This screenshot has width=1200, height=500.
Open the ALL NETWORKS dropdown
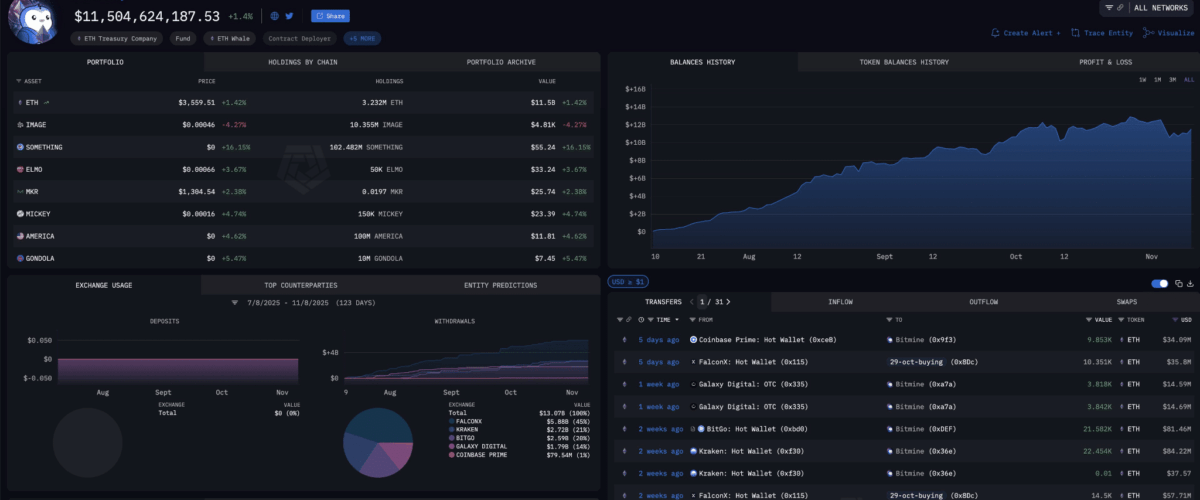click(1161, 8)
